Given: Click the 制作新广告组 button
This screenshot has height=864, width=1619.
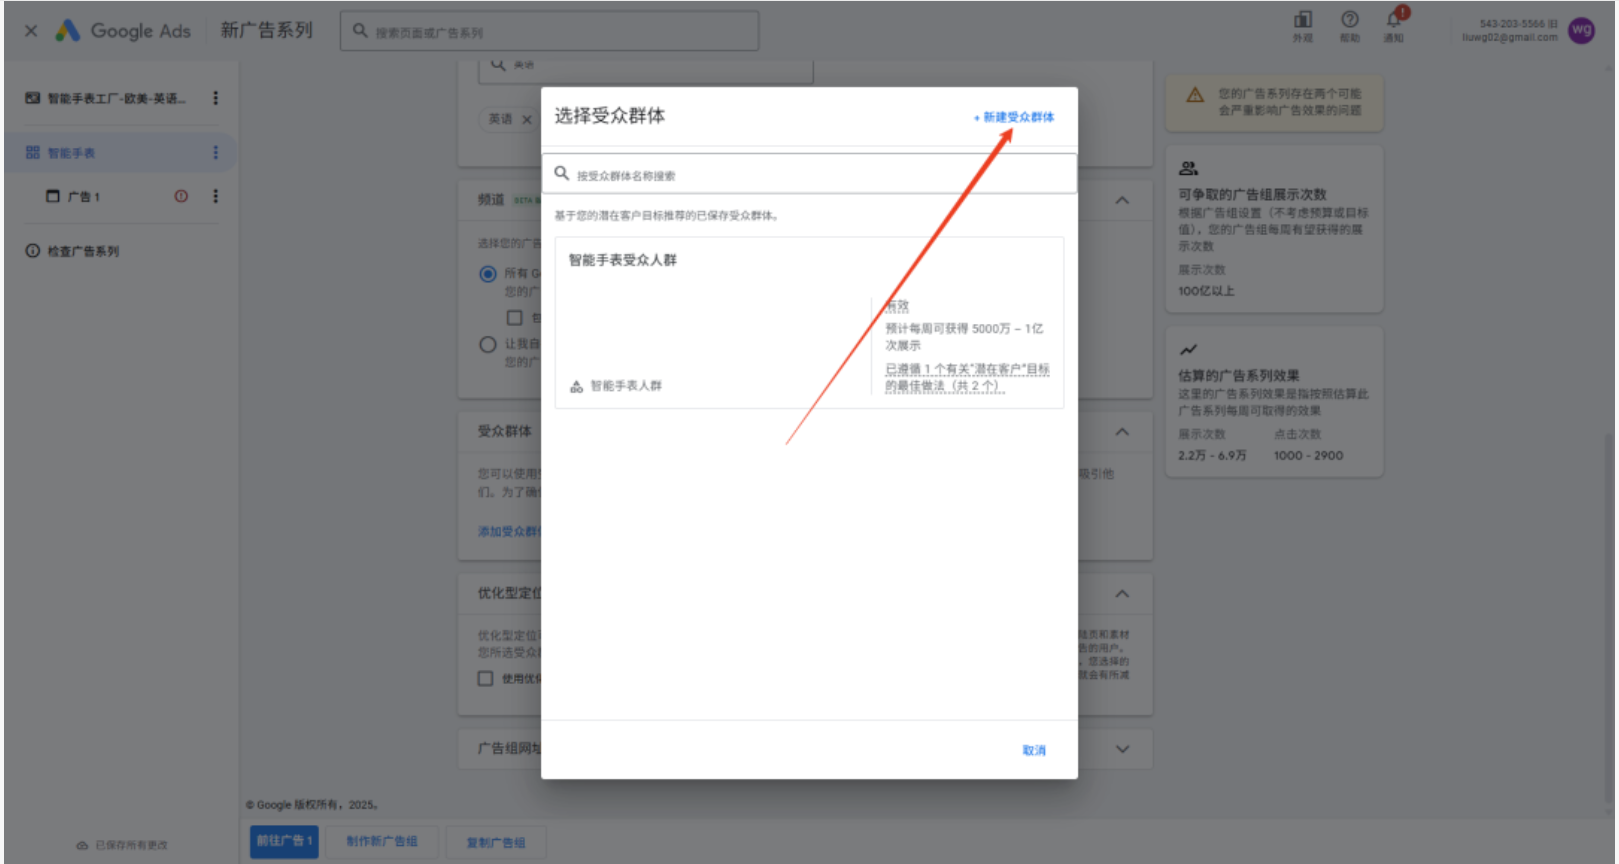Looking at the screenshot, I should (x=382, y=842).
